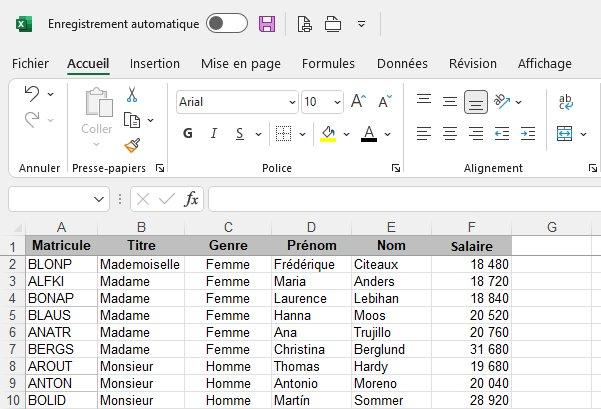The height and width of the screenshot is (409, 601).
Task: Click the Increase indent icon
Action: 528,133
